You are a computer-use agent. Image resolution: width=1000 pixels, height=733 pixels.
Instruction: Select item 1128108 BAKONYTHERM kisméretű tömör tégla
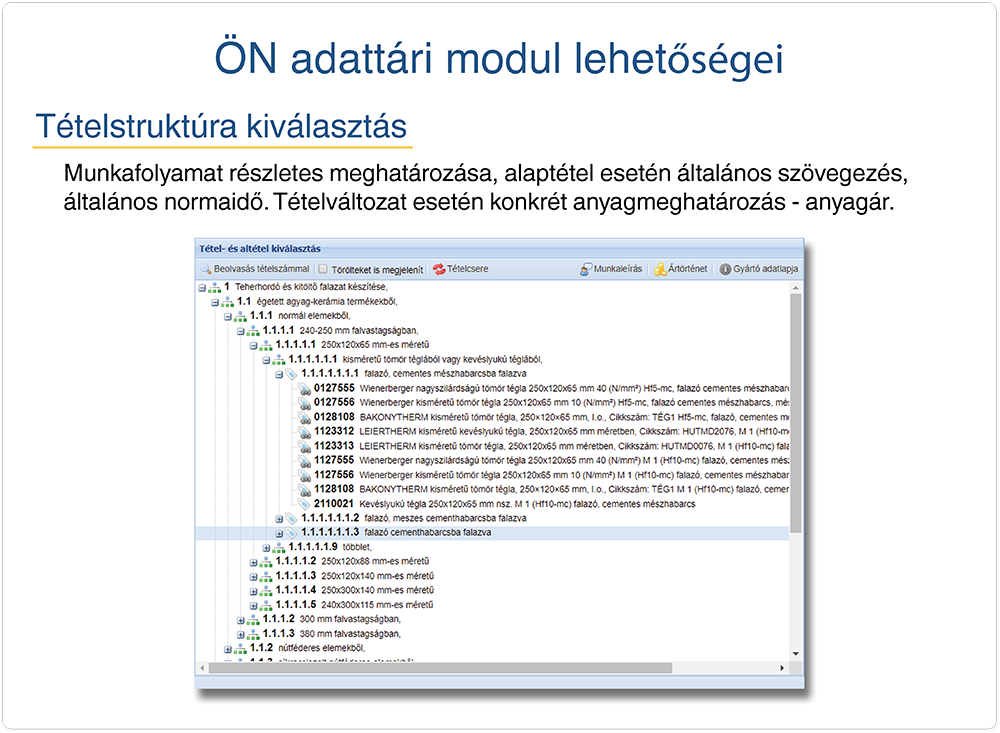tap(551, 489)
